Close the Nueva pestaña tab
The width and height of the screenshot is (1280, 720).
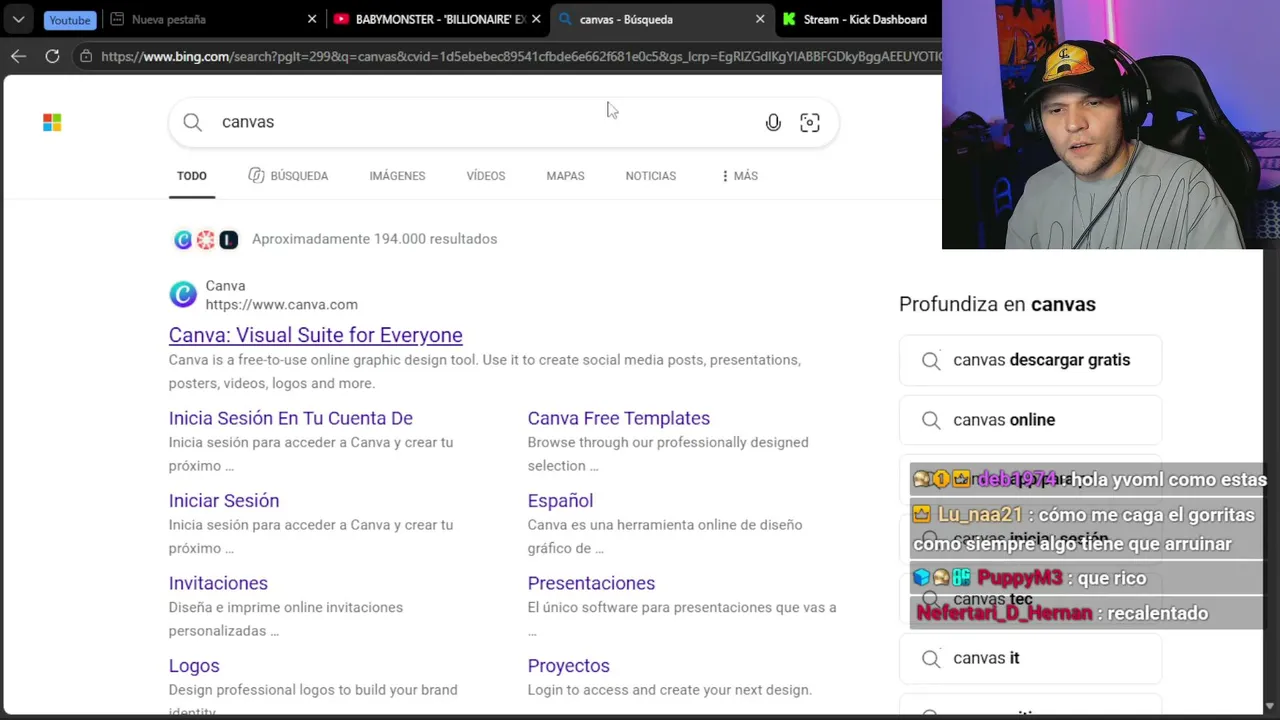[x=312, y=19]
